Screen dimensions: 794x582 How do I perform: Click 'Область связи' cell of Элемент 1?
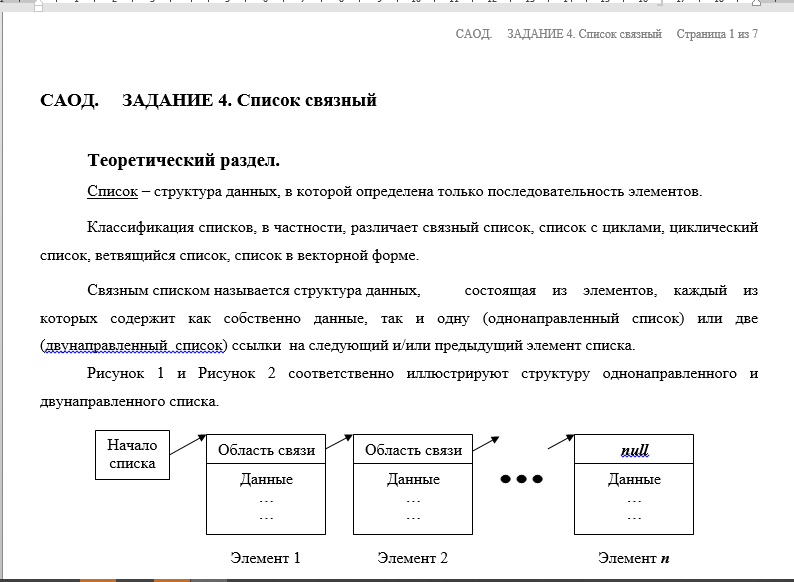pyautogui.click(x=266, y=450)
